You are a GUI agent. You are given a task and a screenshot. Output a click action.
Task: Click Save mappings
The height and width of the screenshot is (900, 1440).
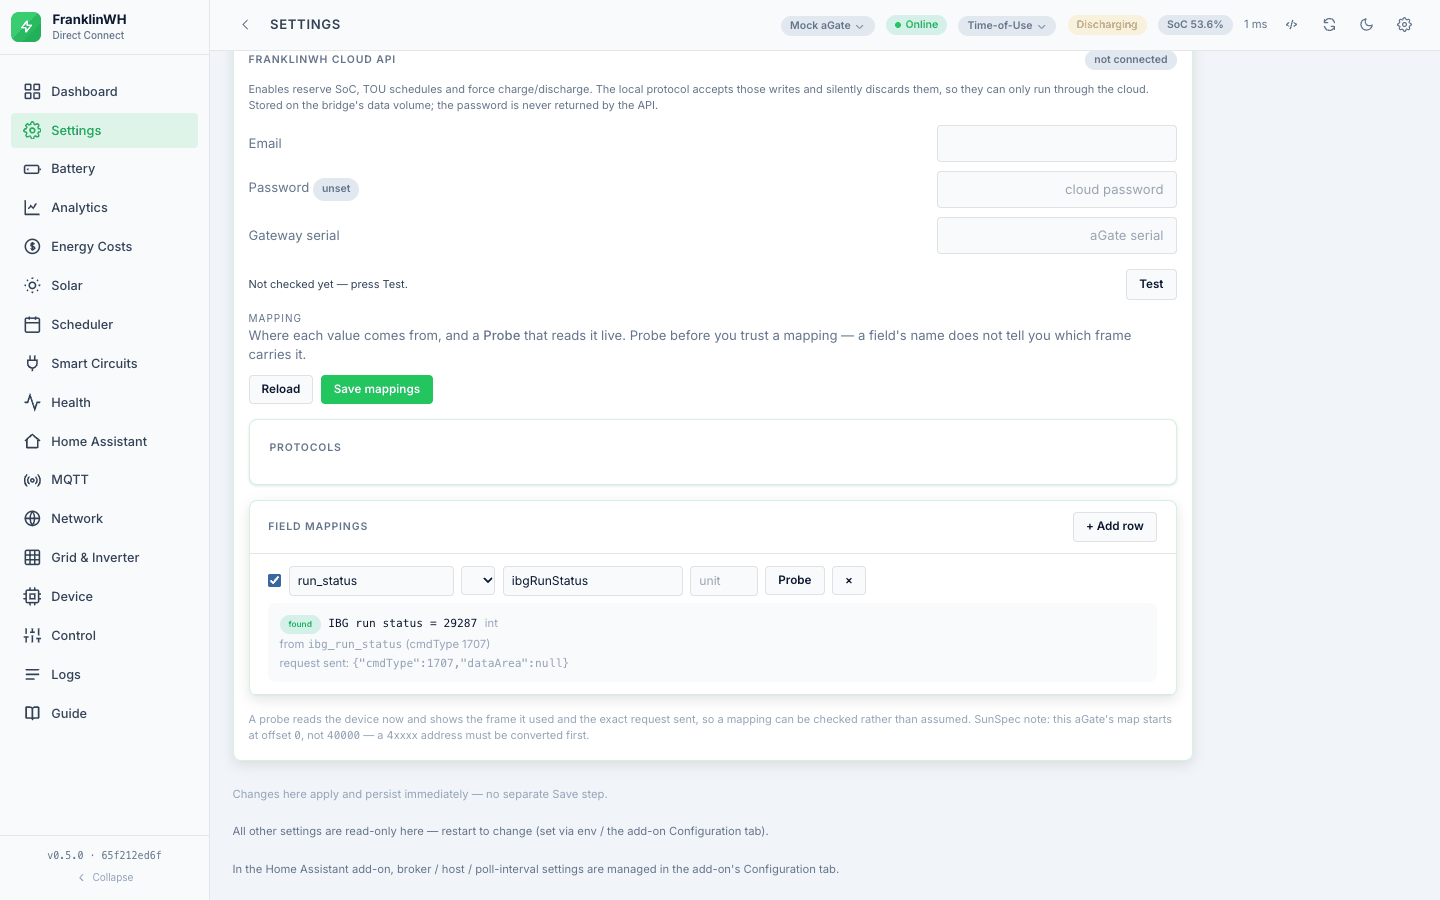tap(377, 390)
